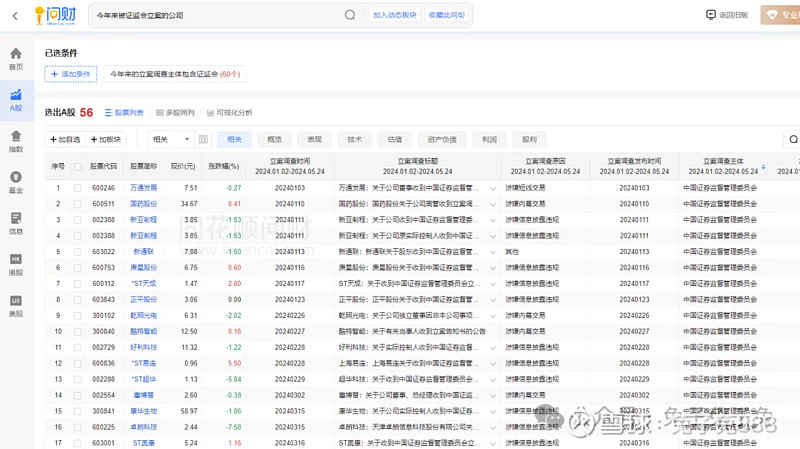Check the box for row 600246
Screen dimensions: 800x449
78,188
